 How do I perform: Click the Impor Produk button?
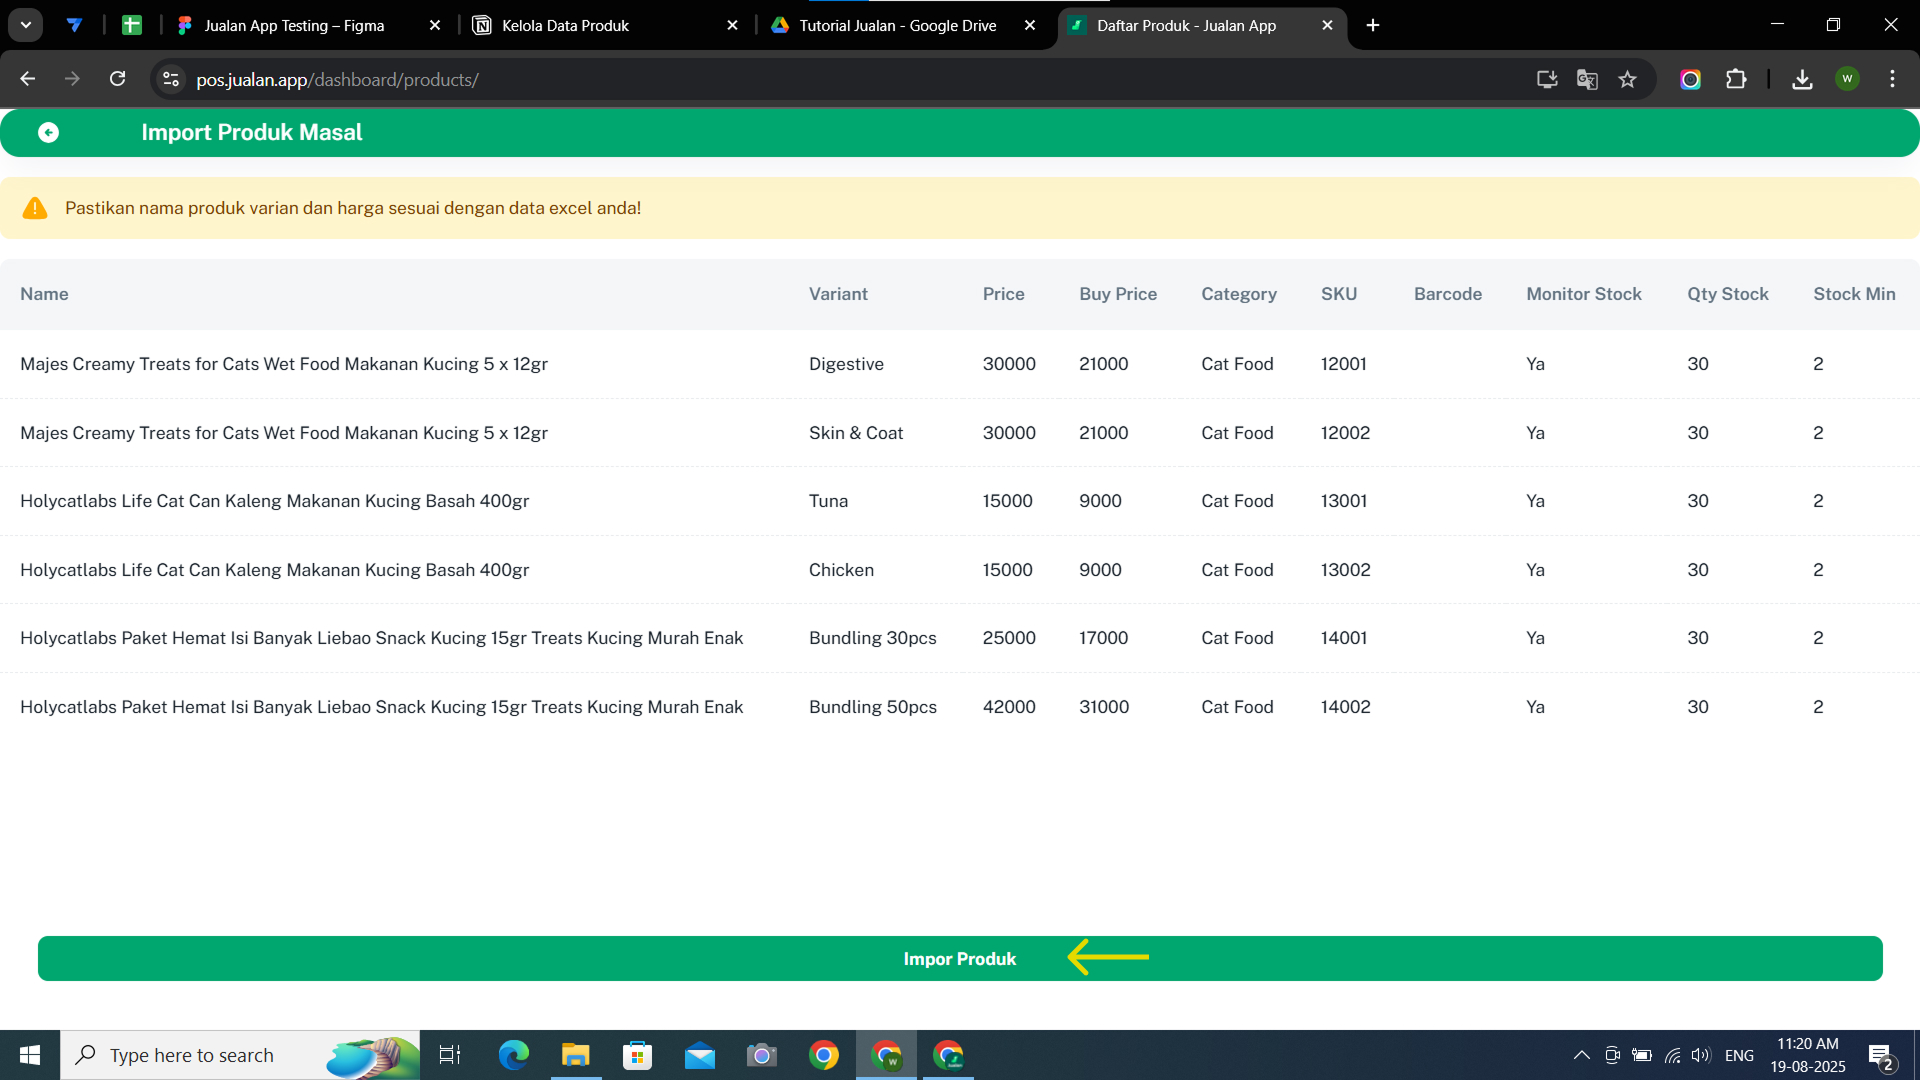(959, 958)
